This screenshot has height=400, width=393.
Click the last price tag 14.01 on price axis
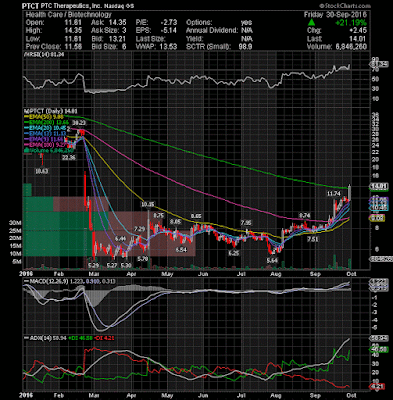click(x=380, y=186)
